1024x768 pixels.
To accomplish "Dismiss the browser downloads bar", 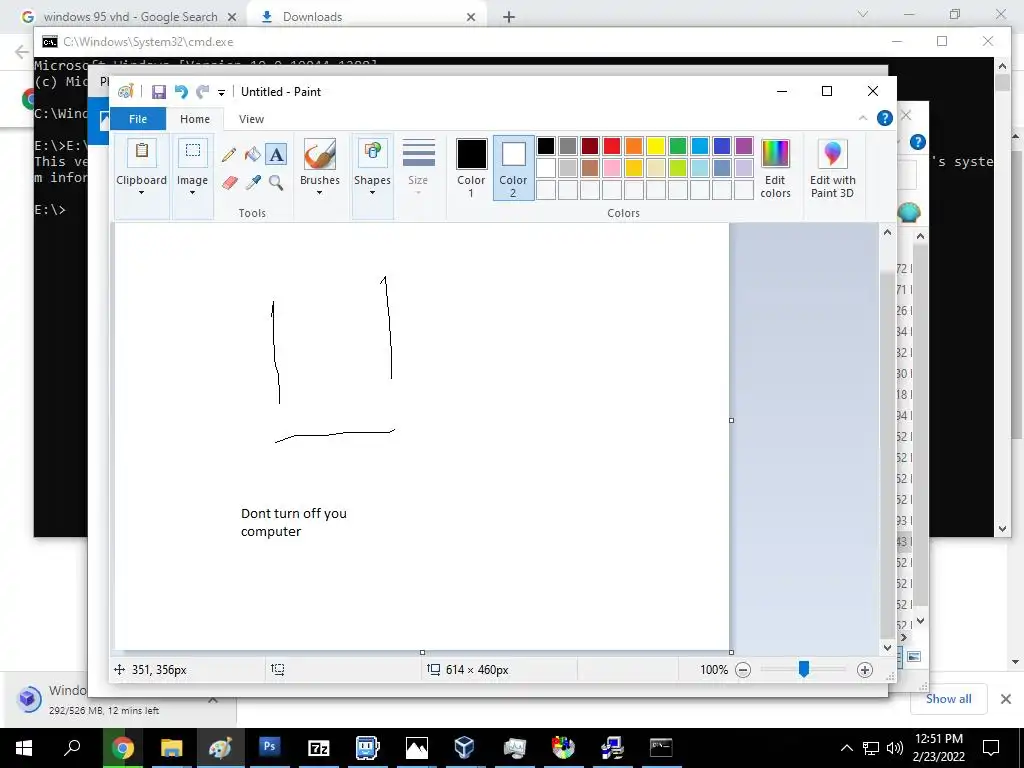I will tap(1006, 699).
